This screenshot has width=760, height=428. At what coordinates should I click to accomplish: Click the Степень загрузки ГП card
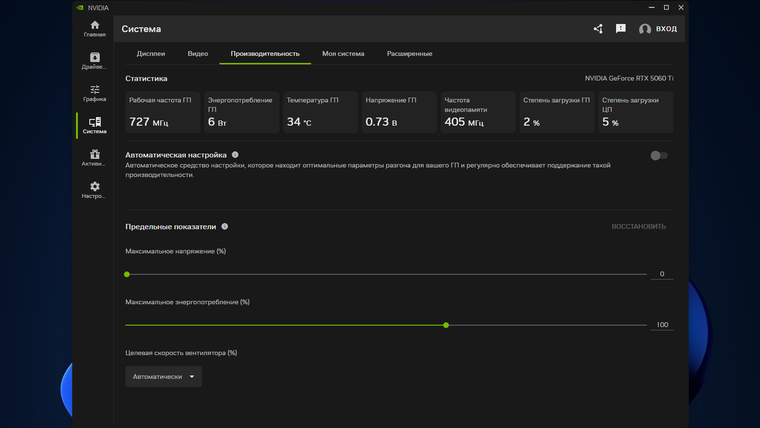pyautogui.click(x=557, y=112)
